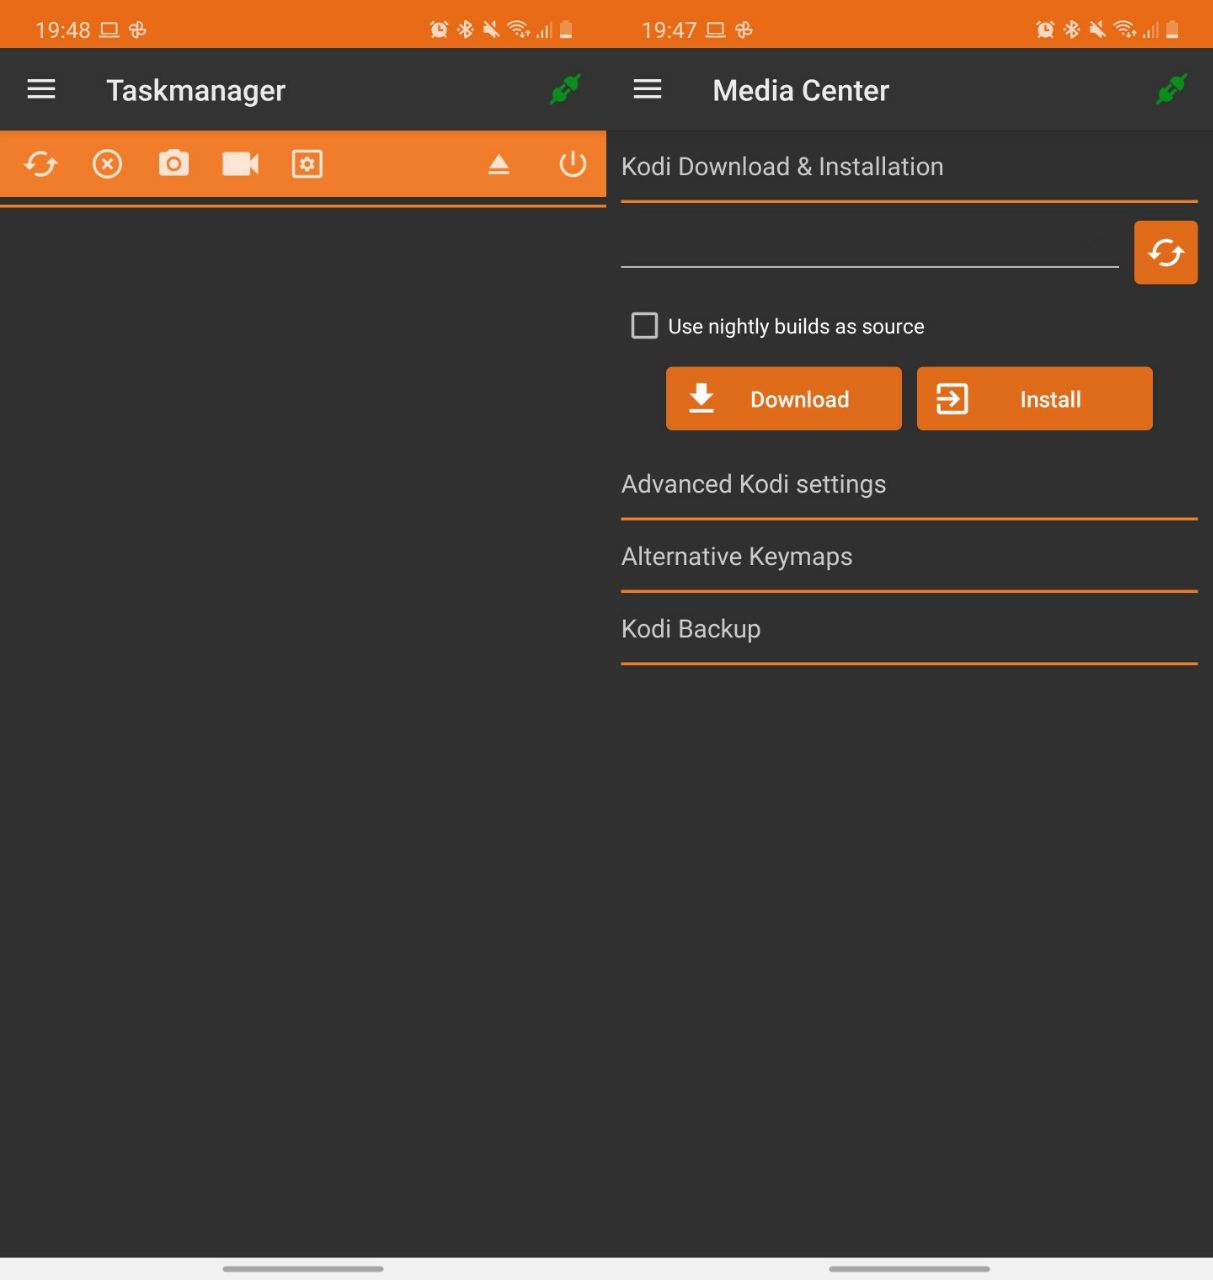Tap the Media Center title text
This screenshot has width=1213, height=1280.
pyautogui.click(x=801, y=91)
